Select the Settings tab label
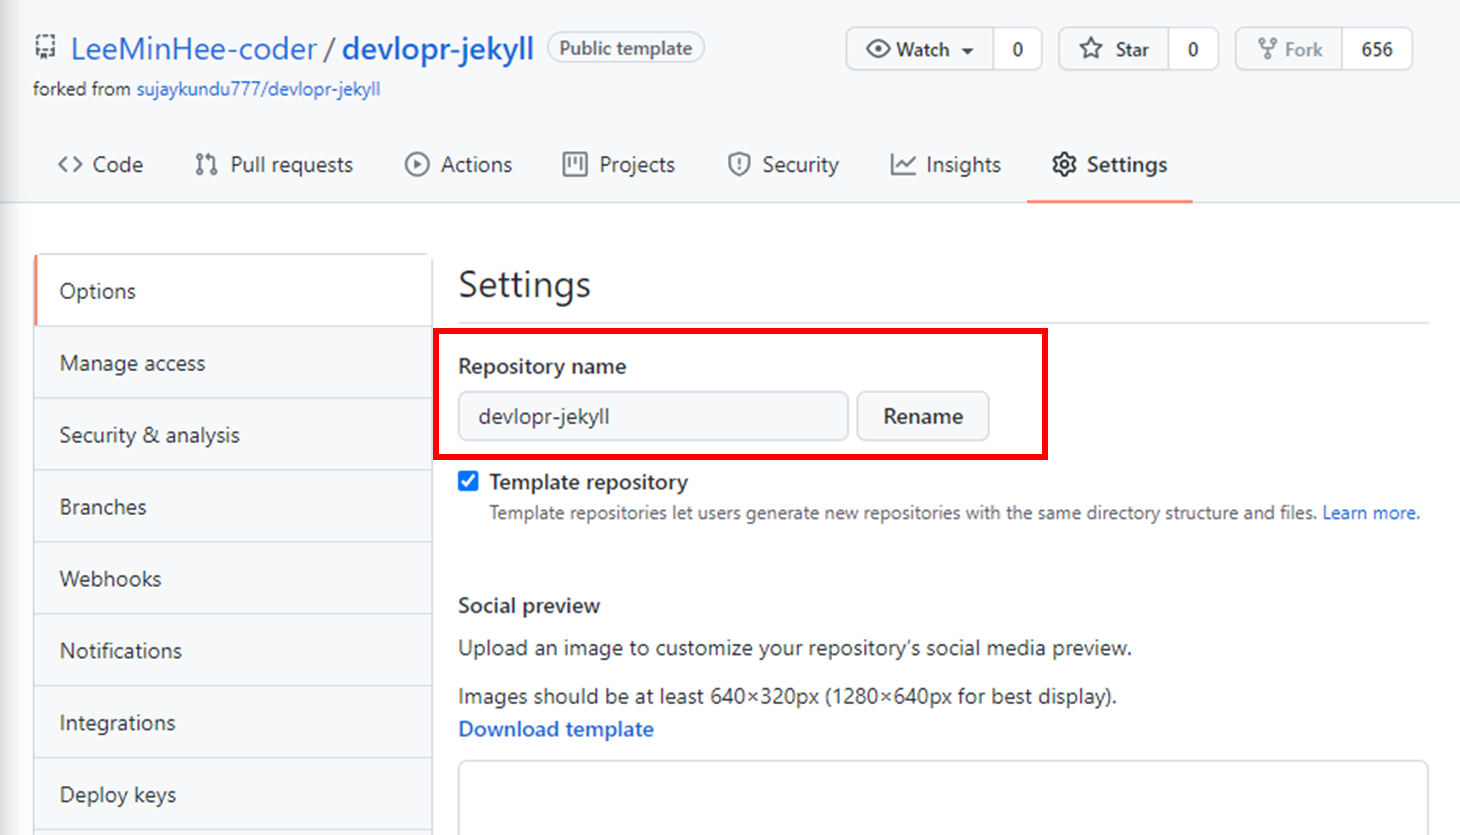This screenshot has height=835, width=1460. [1127, 164]
